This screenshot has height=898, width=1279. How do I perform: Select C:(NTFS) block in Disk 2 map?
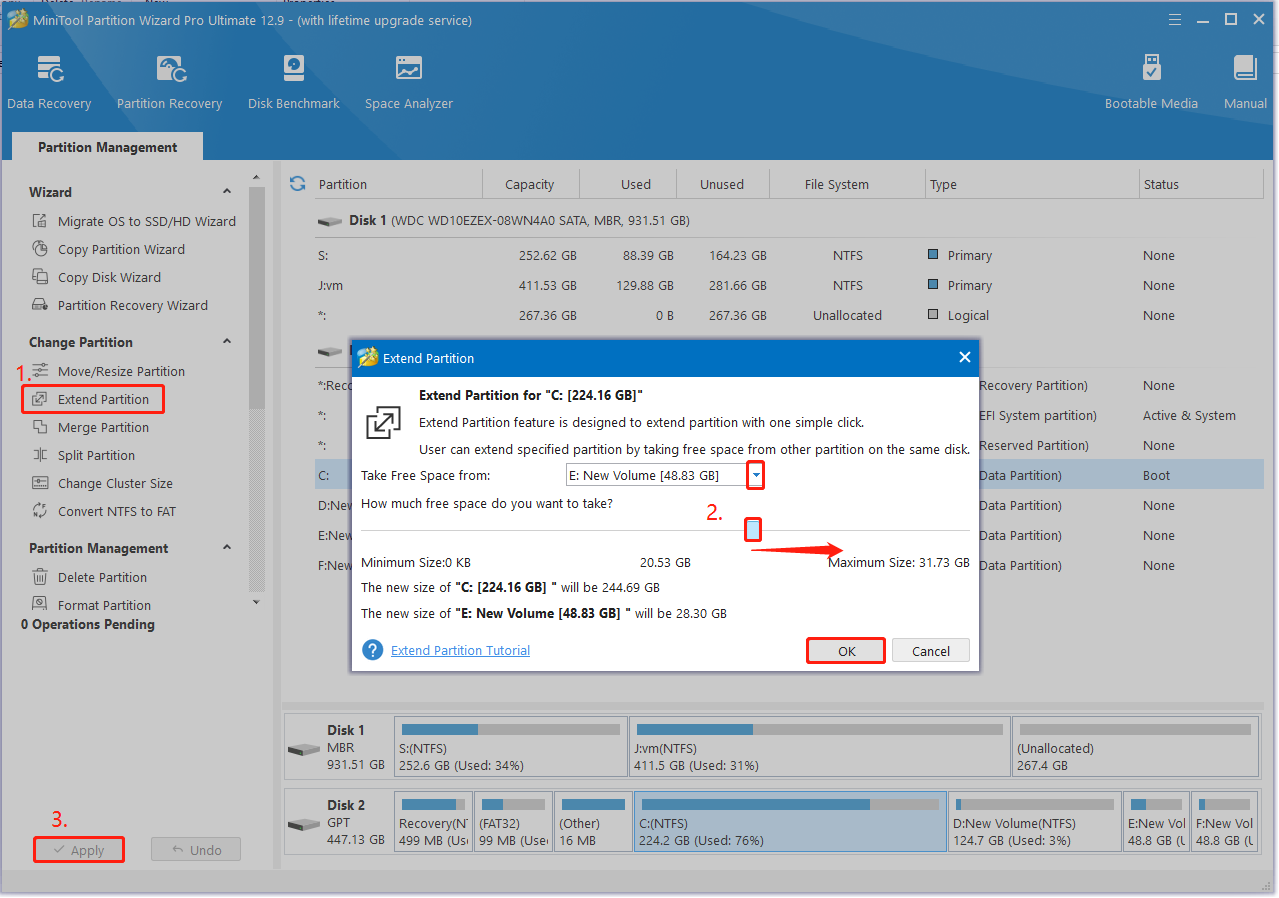coord(790,822)
